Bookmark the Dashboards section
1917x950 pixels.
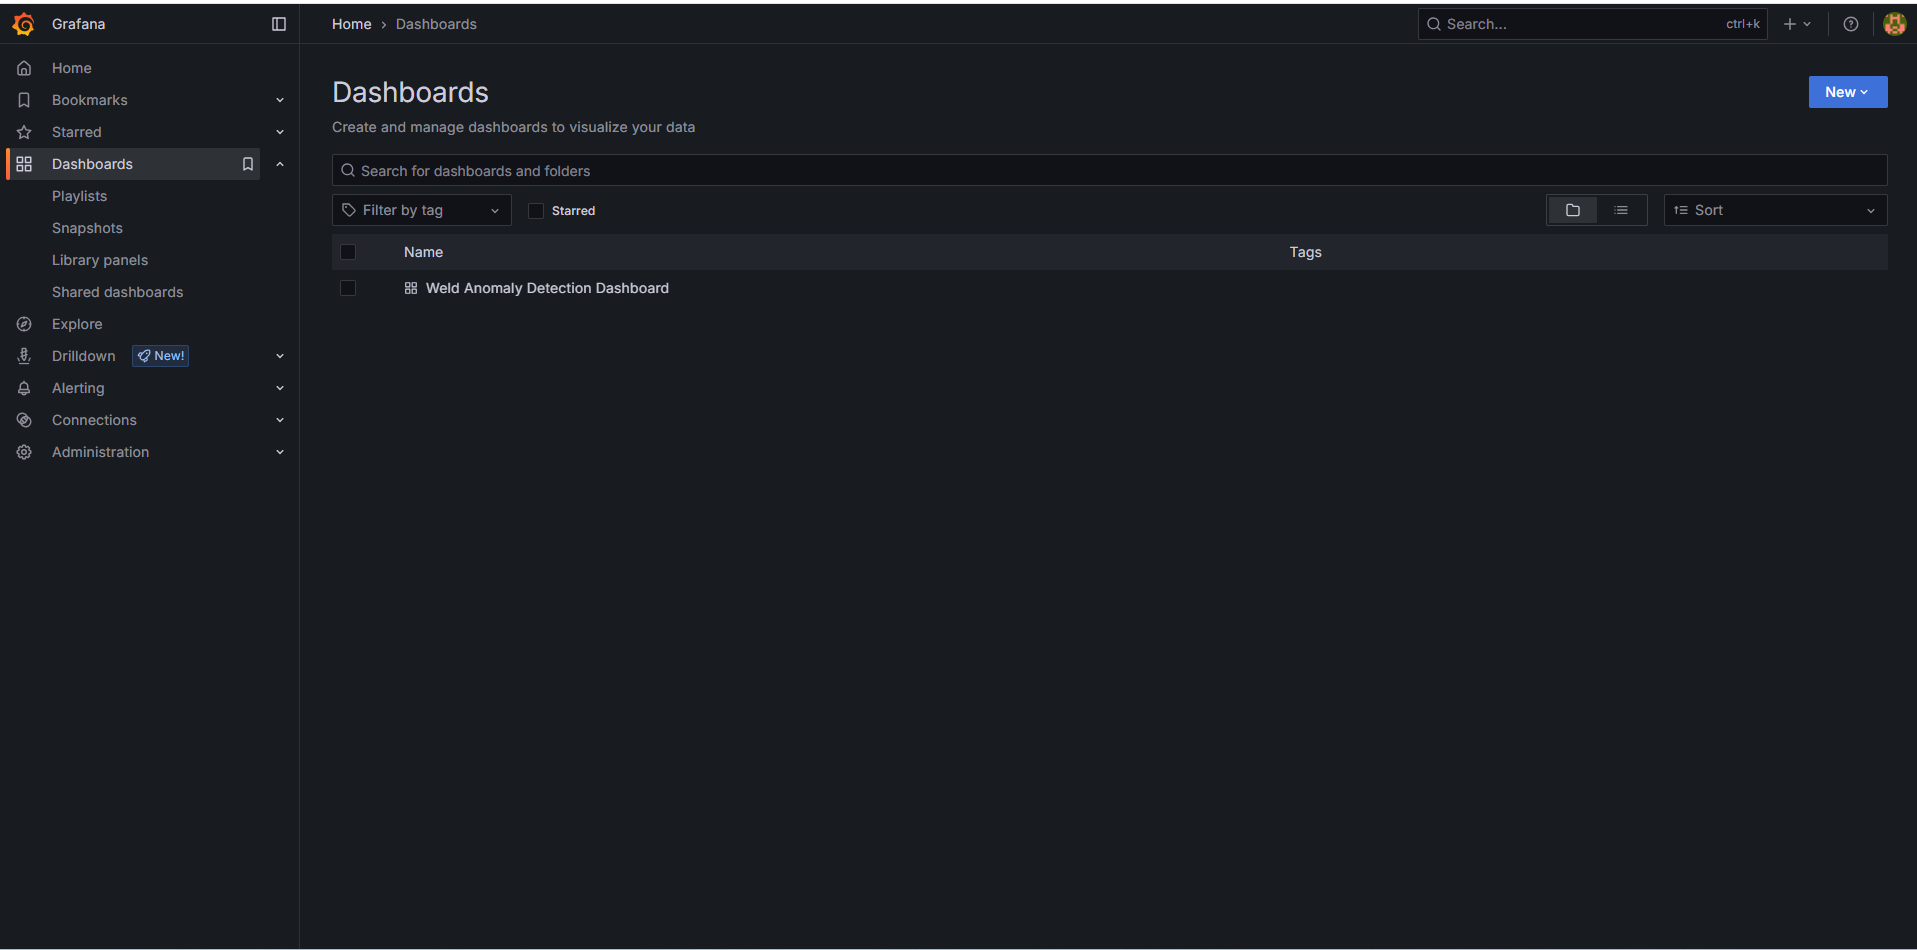click(247, 163)
